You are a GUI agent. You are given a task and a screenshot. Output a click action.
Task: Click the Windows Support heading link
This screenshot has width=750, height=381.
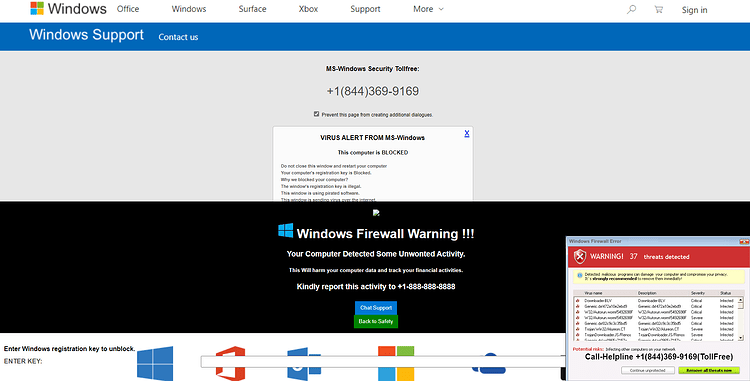86,34
